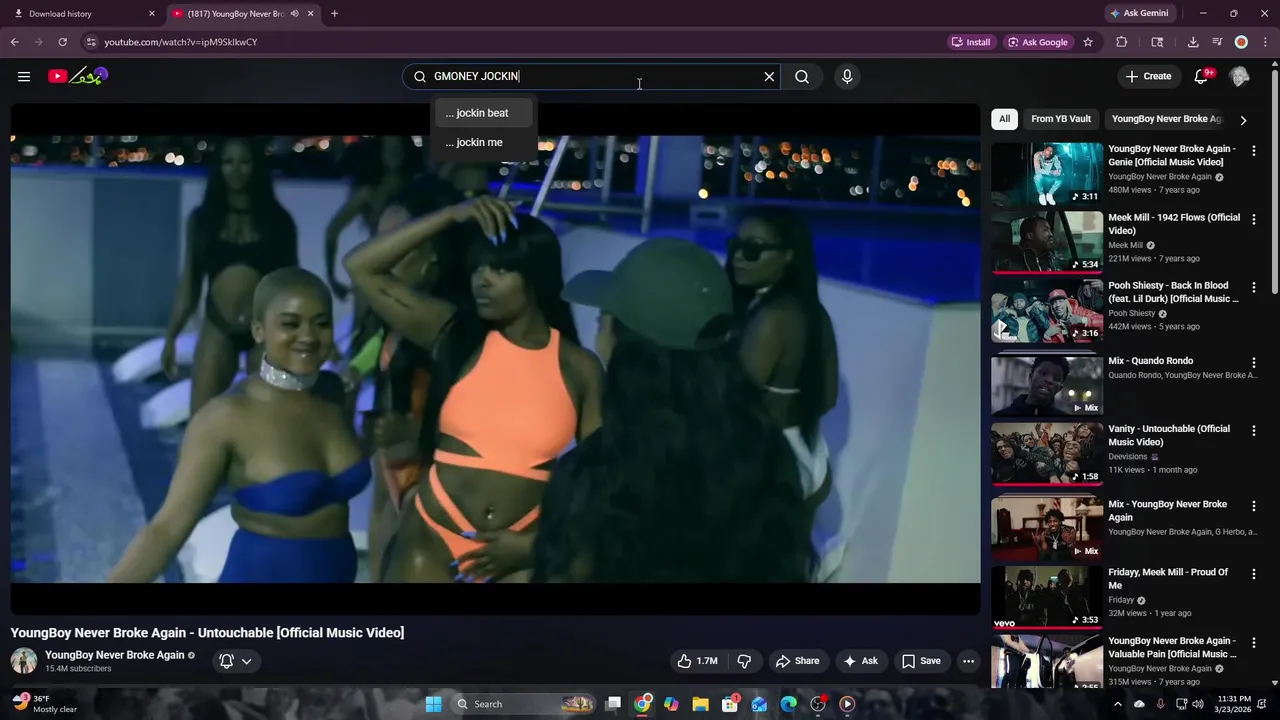This screenshot has height=720, width=1280.
Task: Open Chrome three-dot menu
Action: [1265, 42]
